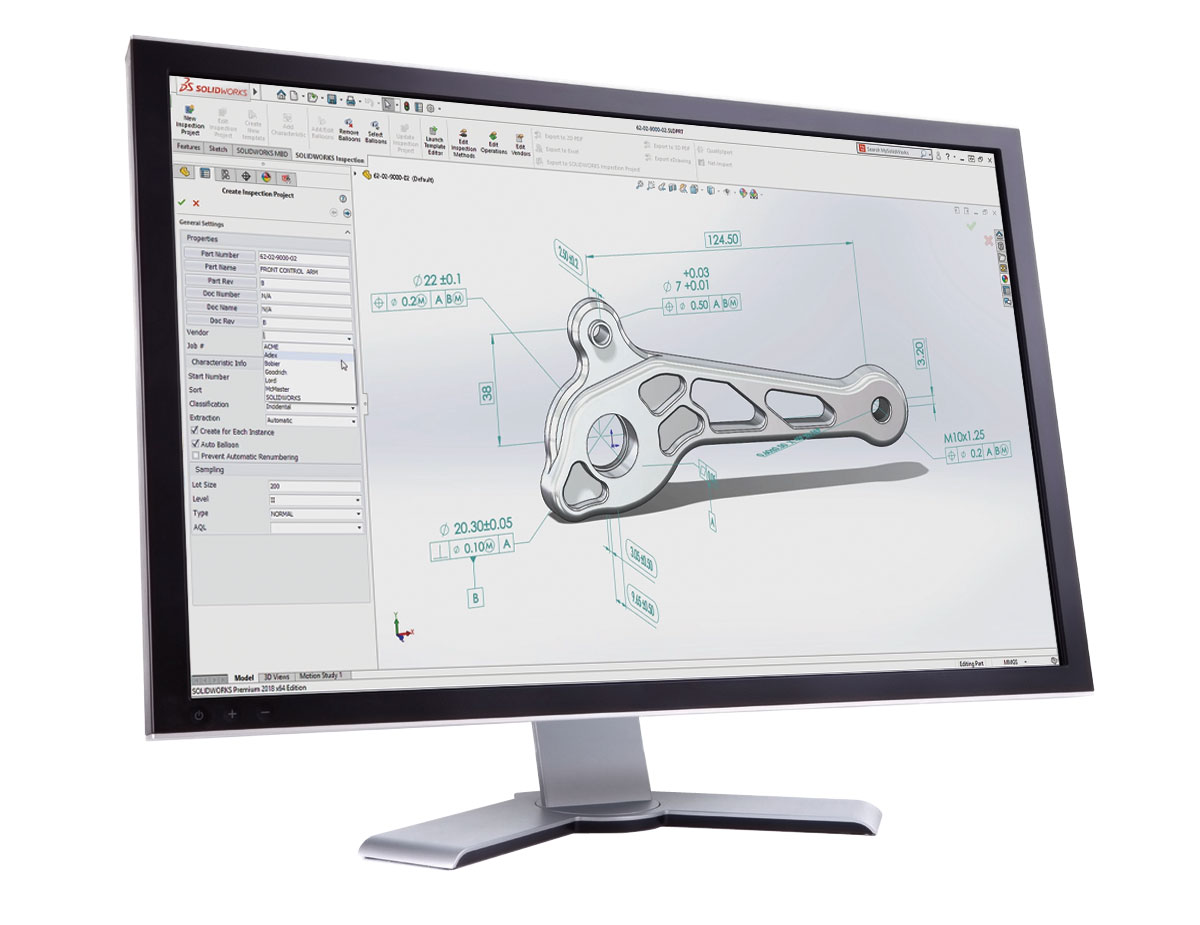This screenshot has width=1200, height=925.
Task: Click the green checkmark to accept project
Action: click(x=182, y=202)
